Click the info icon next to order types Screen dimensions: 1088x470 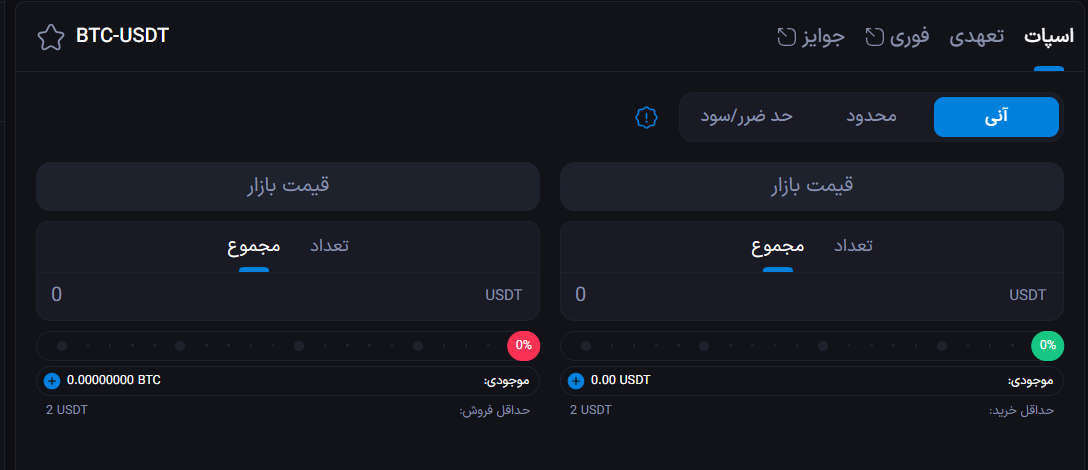pos(647,117)
